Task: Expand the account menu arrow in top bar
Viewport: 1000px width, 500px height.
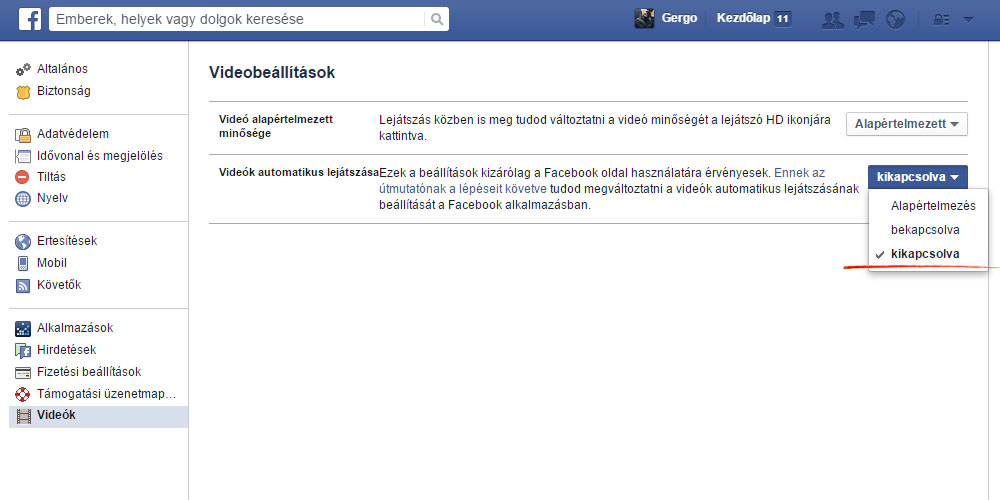Action: coord(968,19)
